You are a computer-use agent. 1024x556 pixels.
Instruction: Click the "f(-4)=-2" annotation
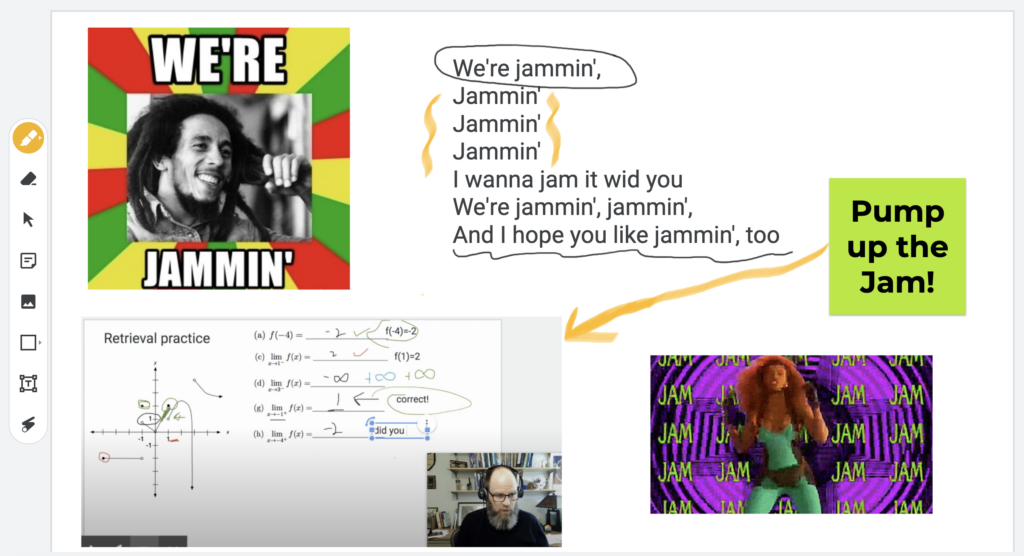400,331
